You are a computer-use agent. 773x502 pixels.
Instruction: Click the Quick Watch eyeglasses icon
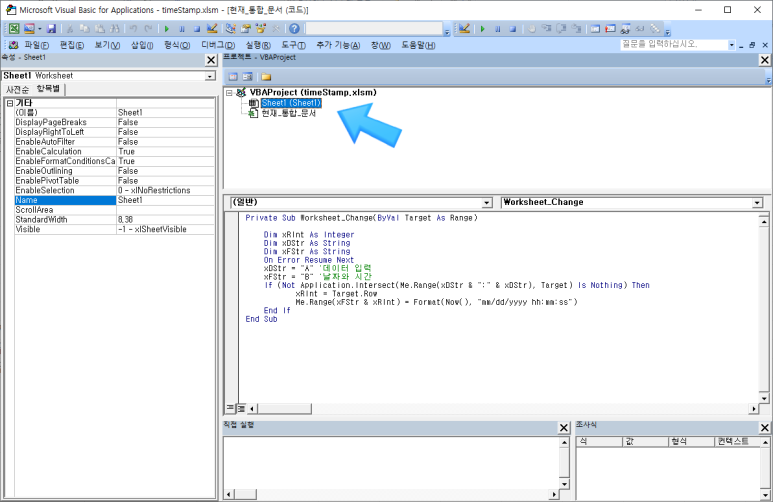click(640, 29)
